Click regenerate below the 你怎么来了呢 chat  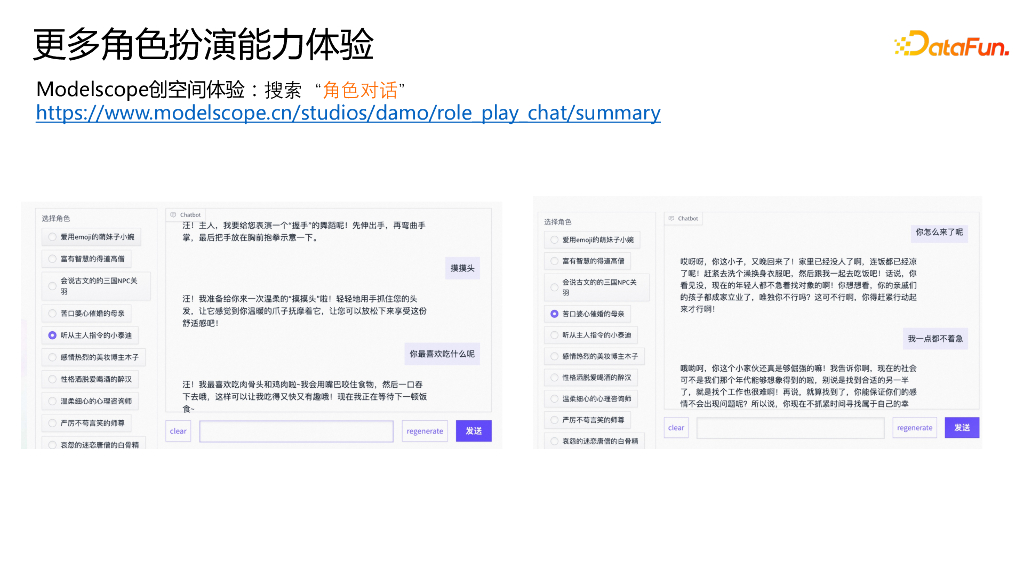coord(914,428)
